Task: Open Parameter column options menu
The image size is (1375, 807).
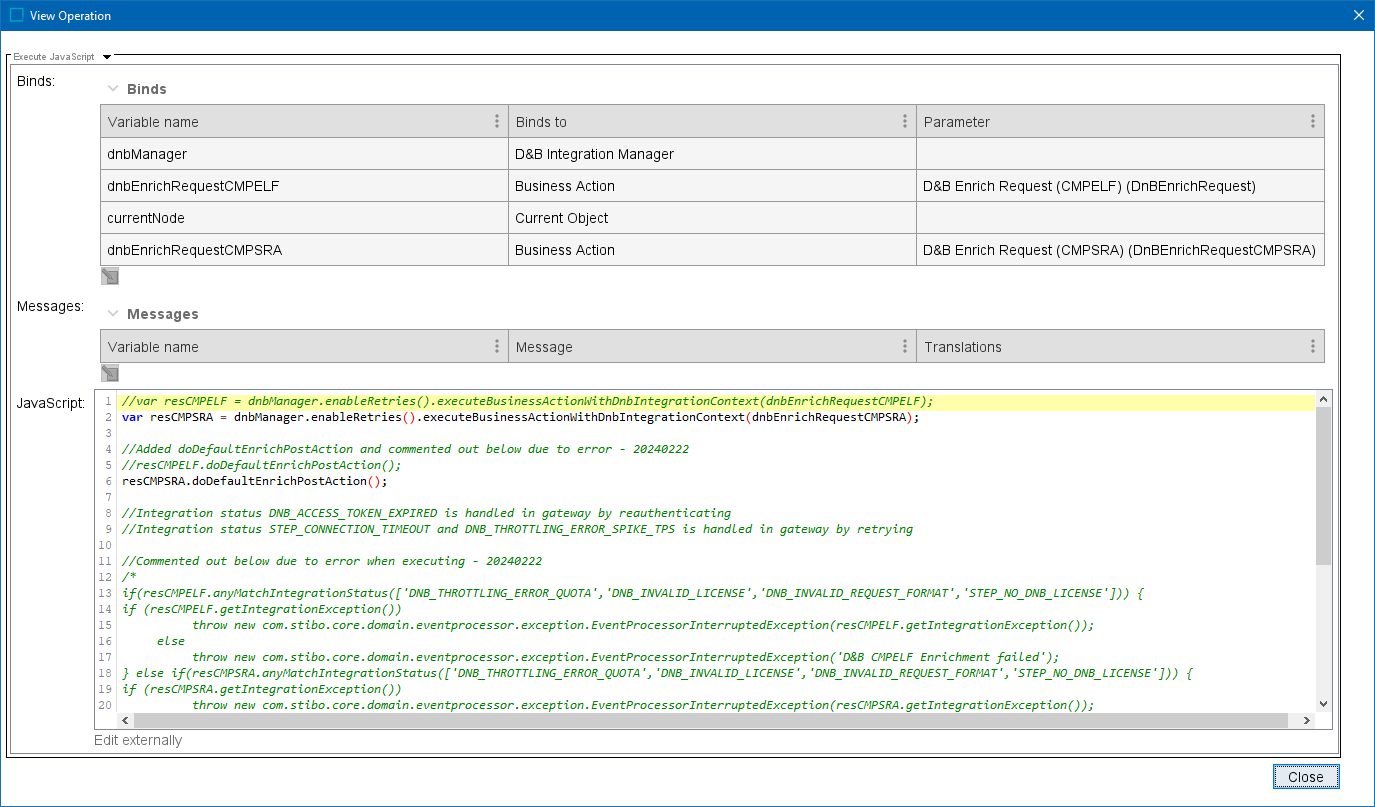Action: click(1313, 121)
